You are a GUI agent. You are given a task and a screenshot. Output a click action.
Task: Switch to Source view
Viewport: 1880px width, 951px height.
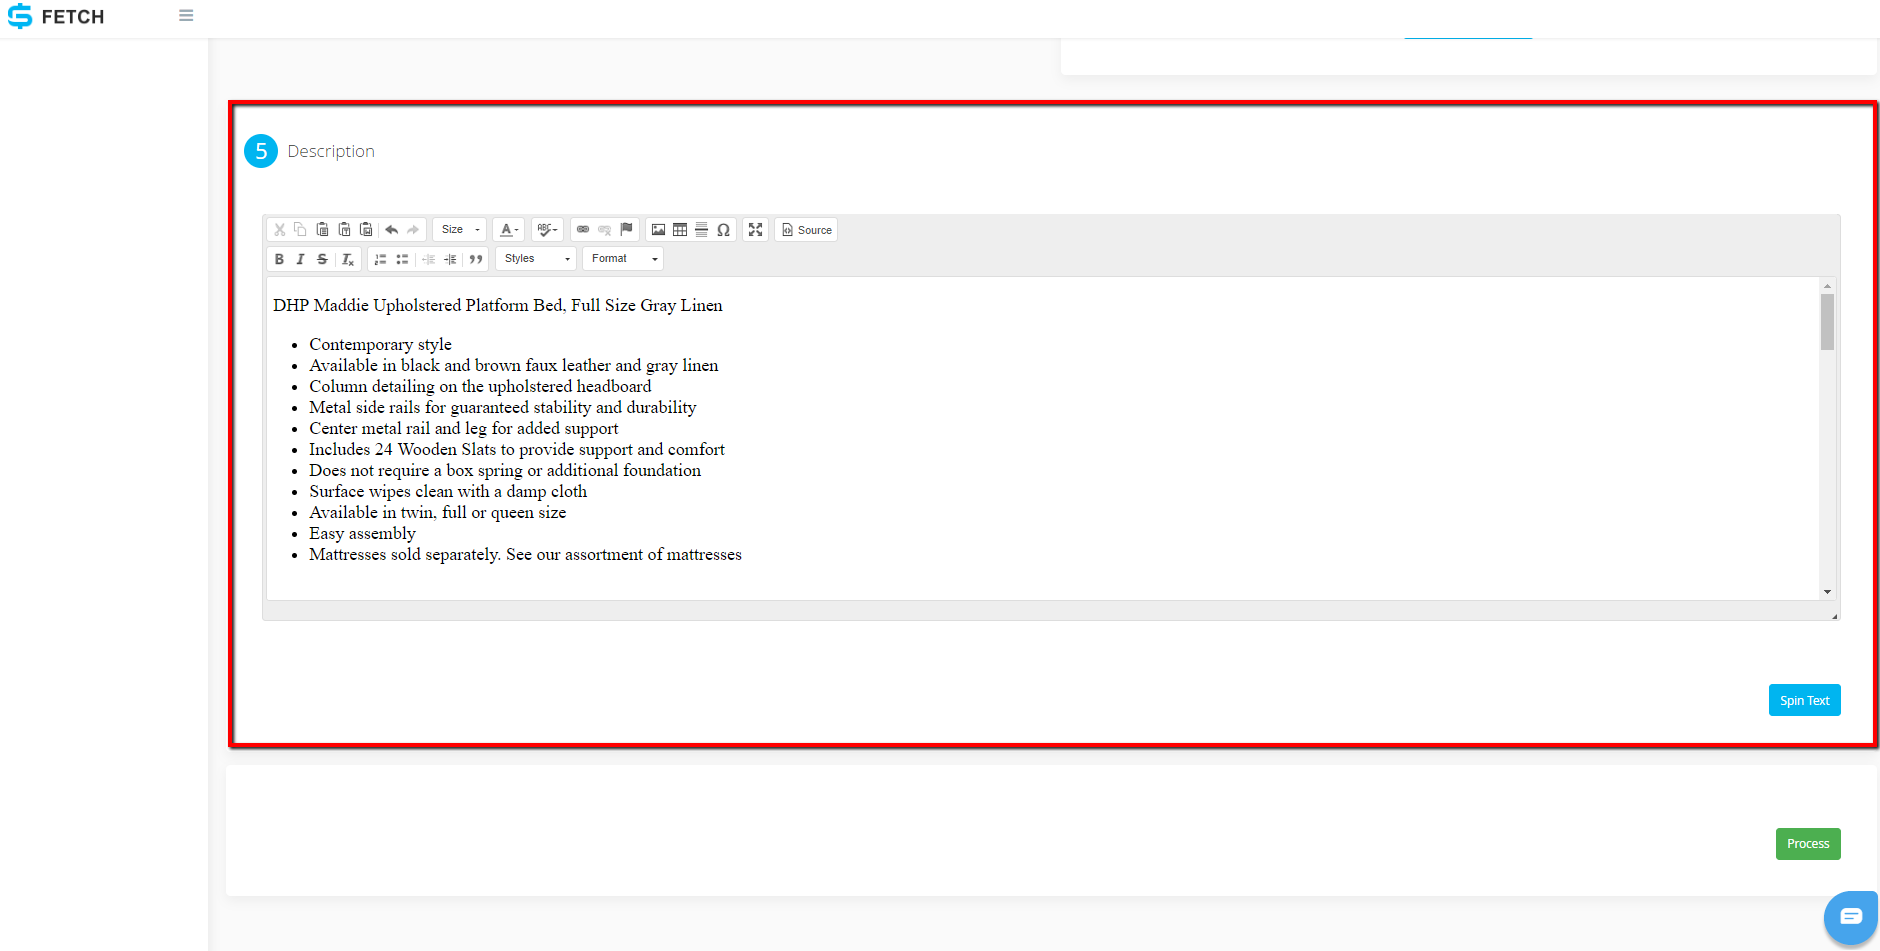point(806,230)
